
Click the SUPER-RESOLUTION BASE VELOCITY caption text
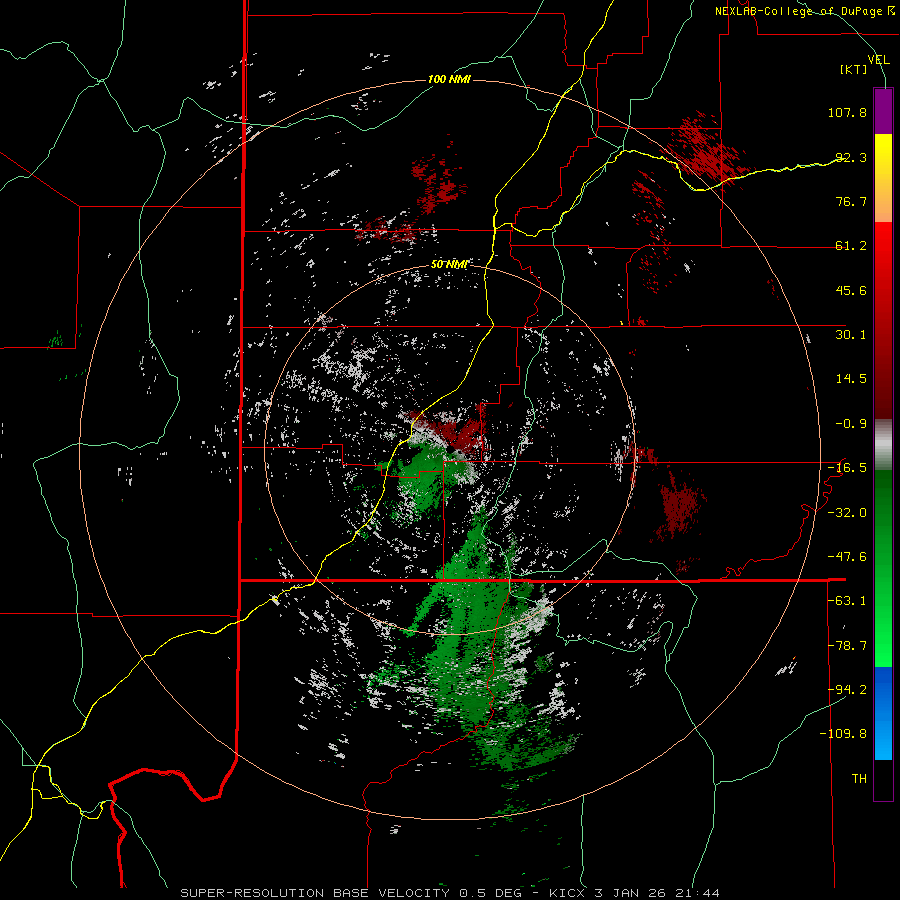tap(315, 893)
